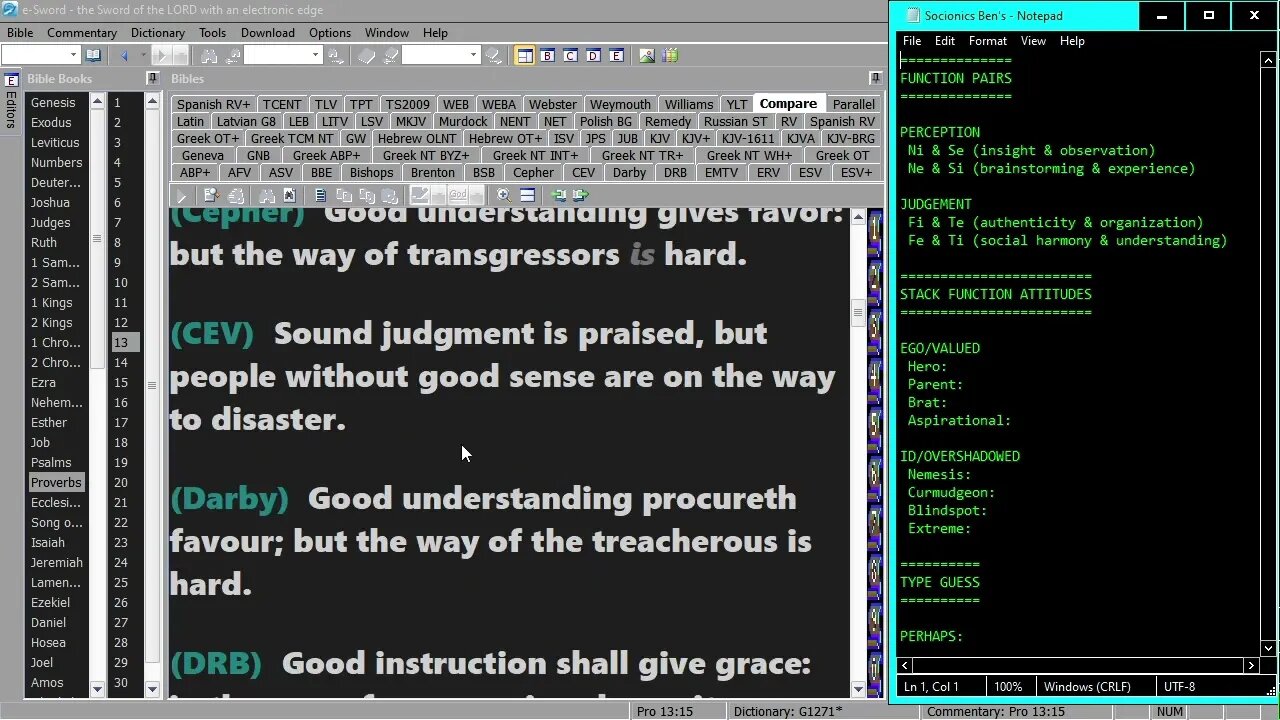Select the Cepher Bible tab
This screenshot has height=720, width=1280.
point(533,172)
